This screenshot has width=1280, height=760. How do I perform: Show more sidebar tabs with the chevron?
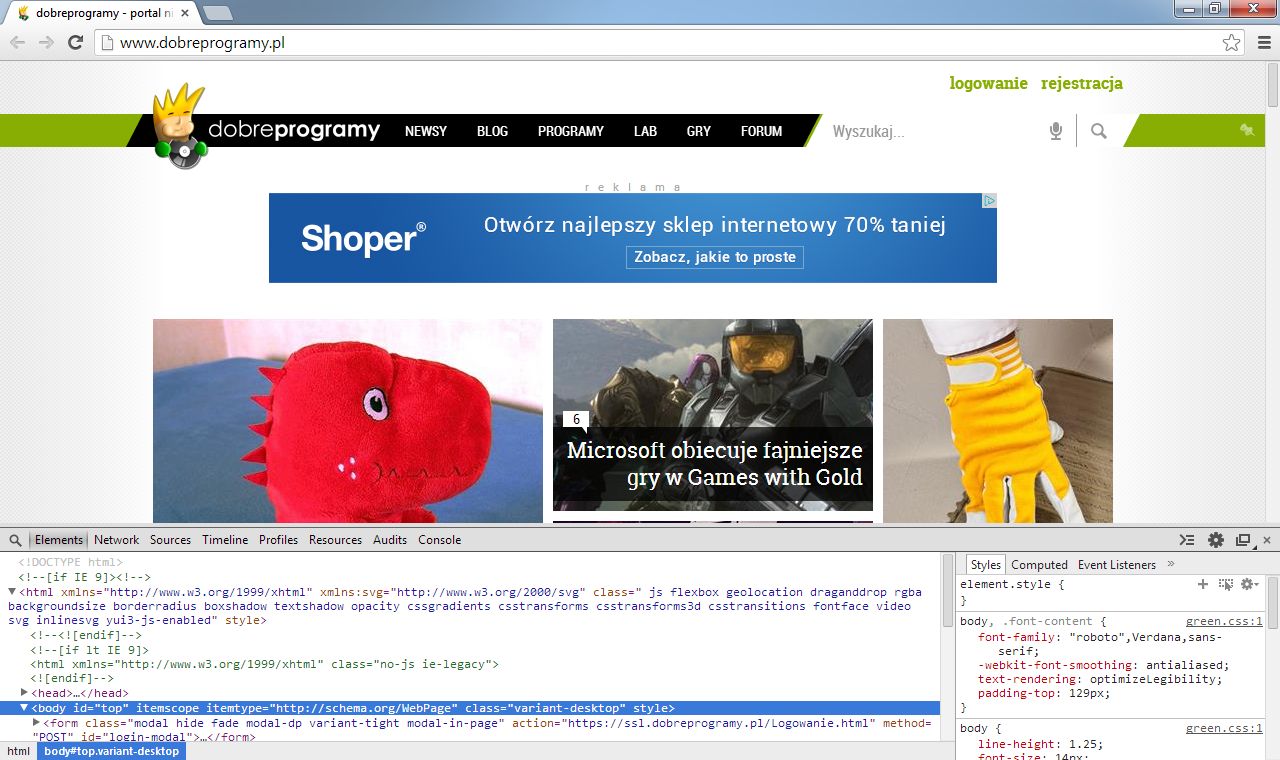pyautogui.click(x=1171, y=564)
